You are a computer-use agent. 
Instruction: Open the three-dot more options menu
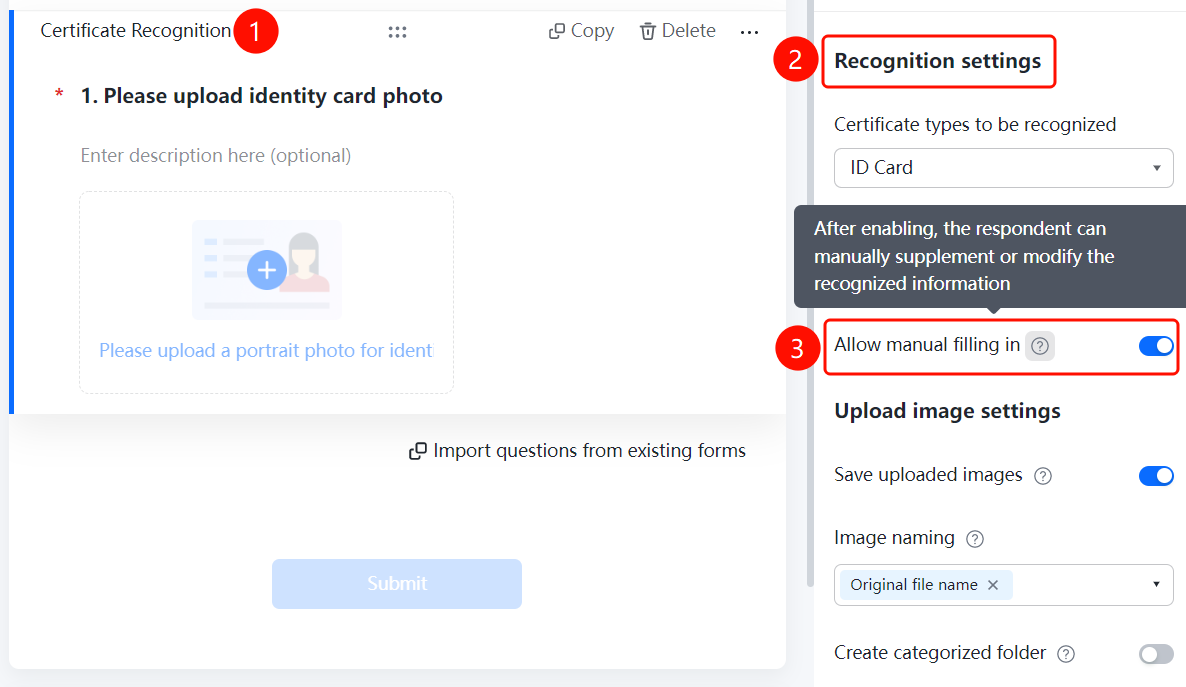[x=749, y=32]
